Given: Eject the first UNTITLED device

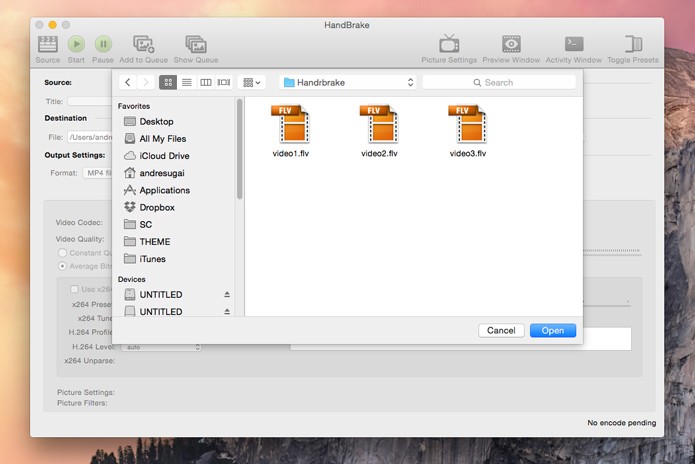Looking at the screenshot, I should 227,294.
